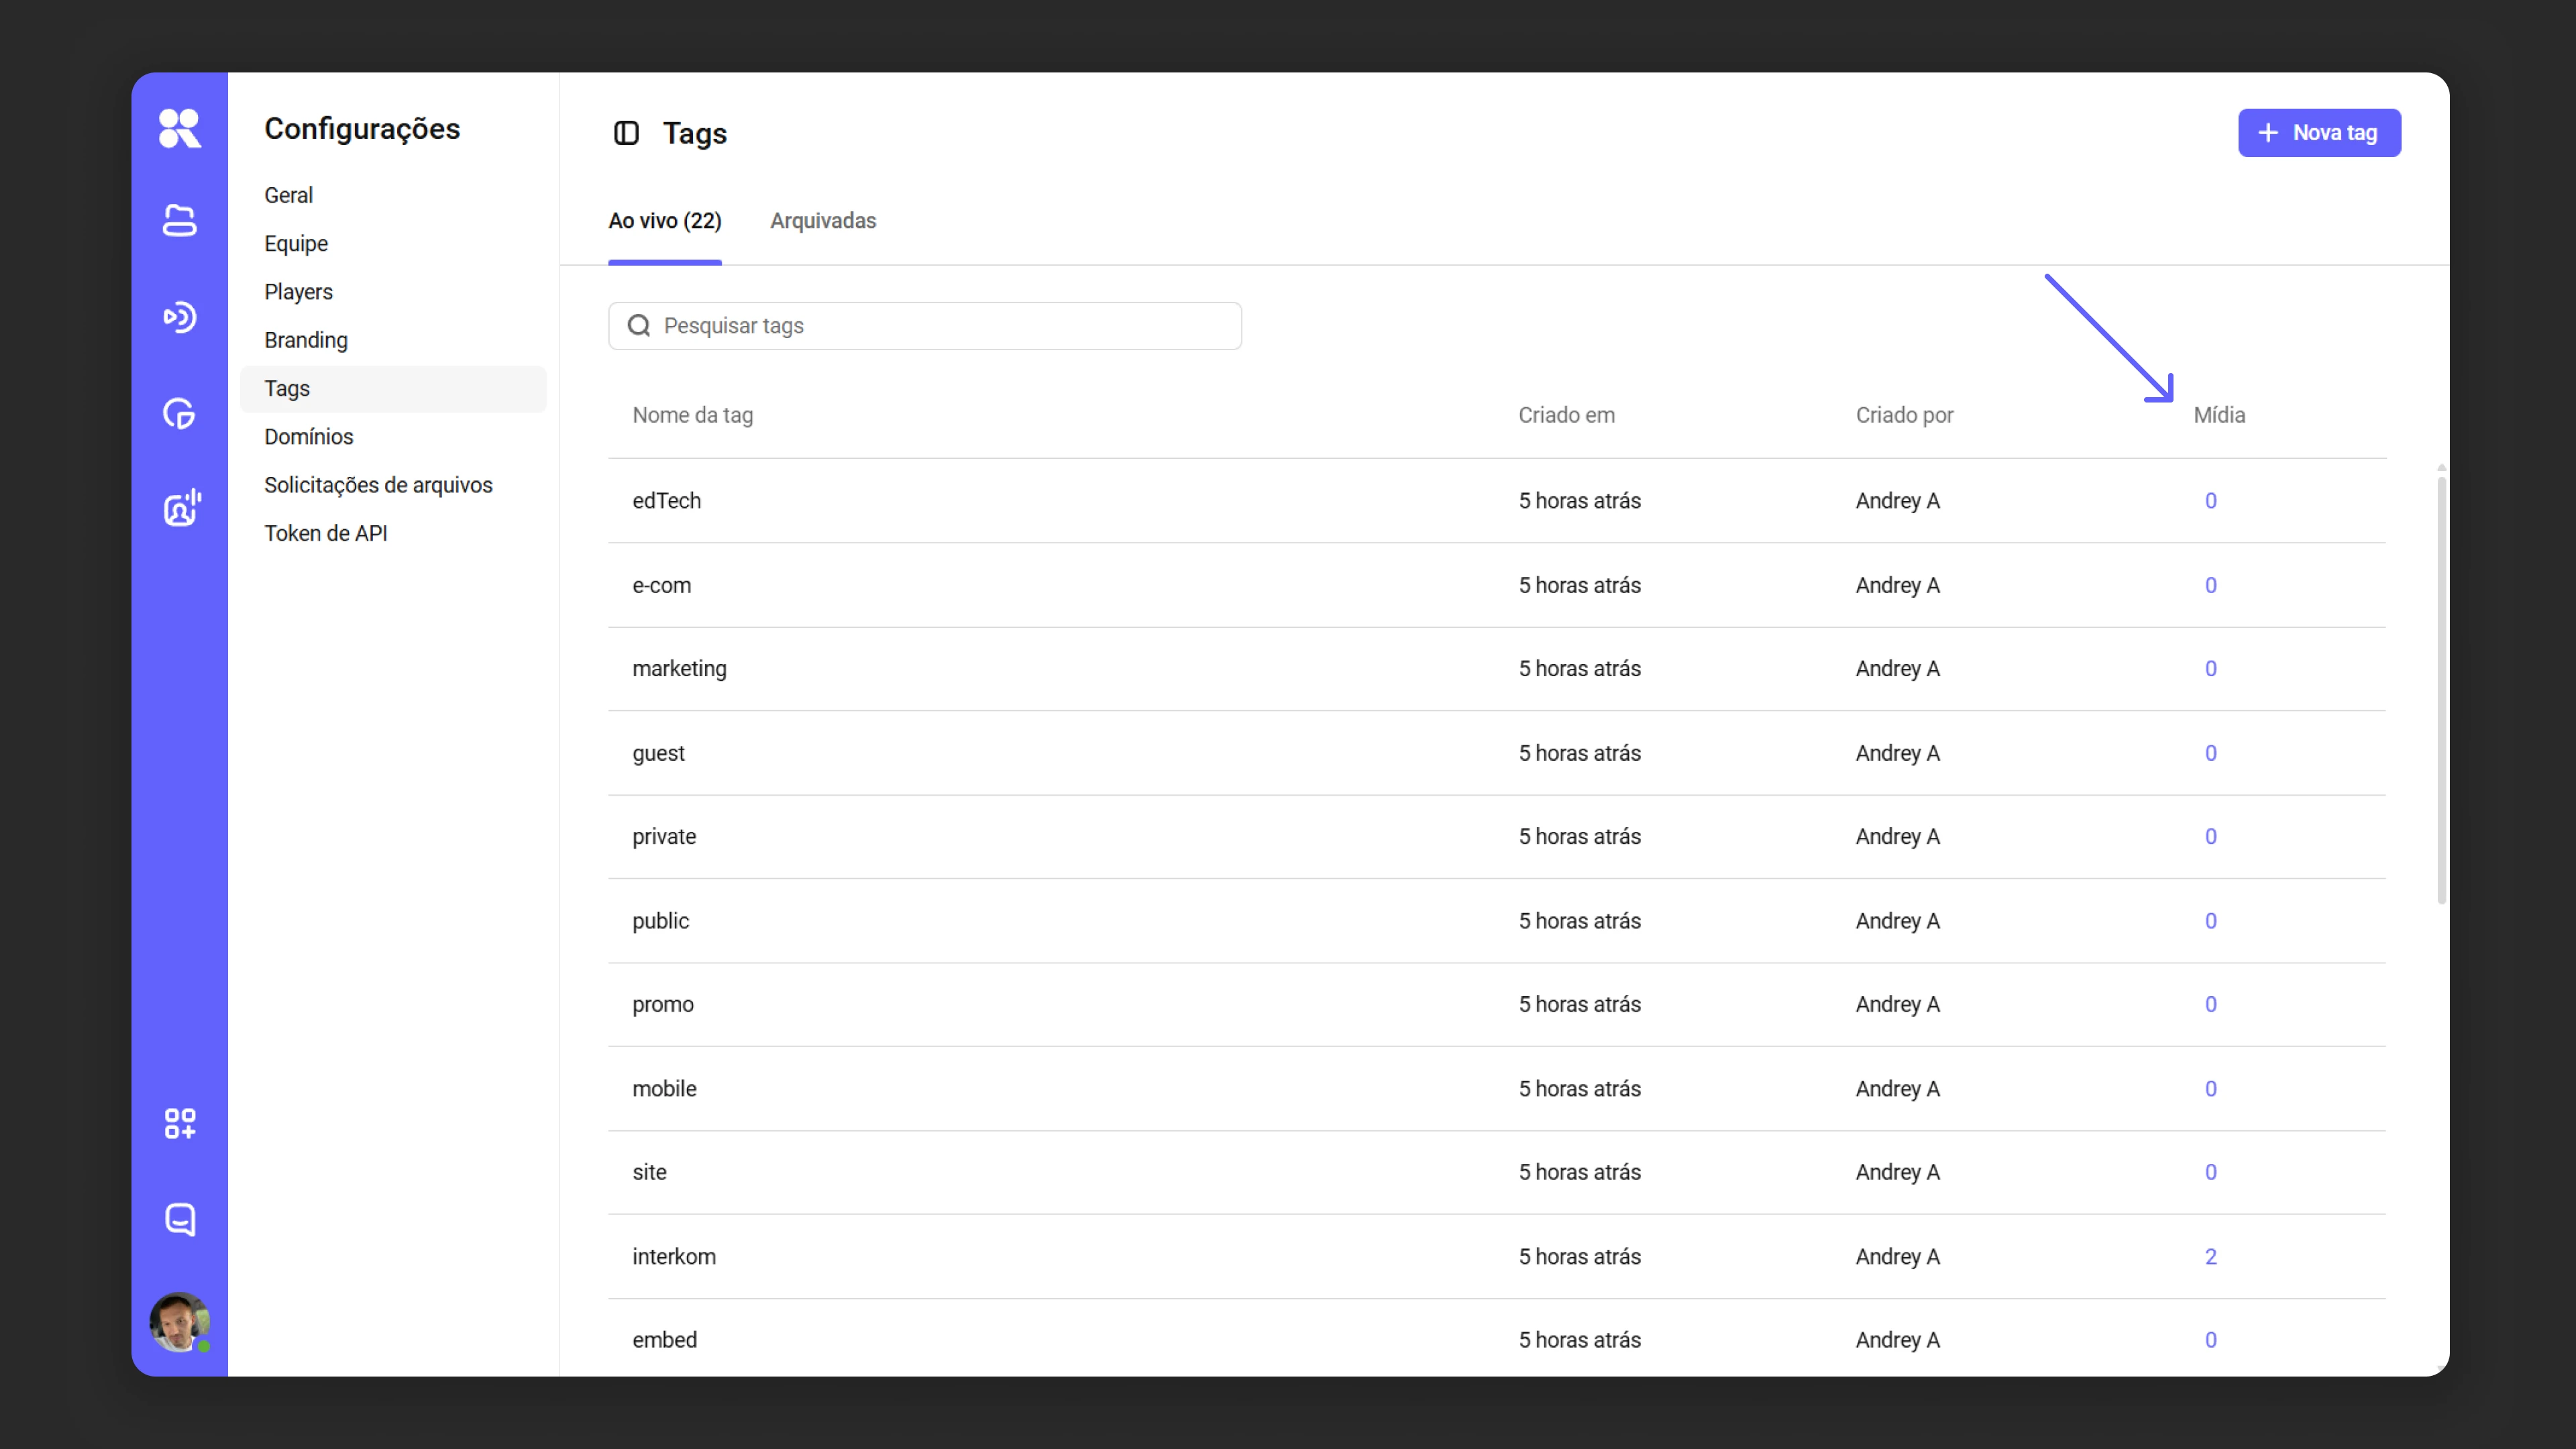Switch to the Arquivadas tab
Viewport: 2576px width, 1449px height.
coord(823,221)
